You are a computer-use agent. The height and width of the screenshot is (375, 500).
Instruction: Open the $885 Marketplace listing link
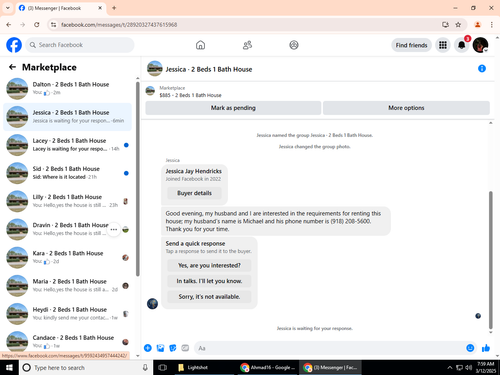tap(190, 95)
